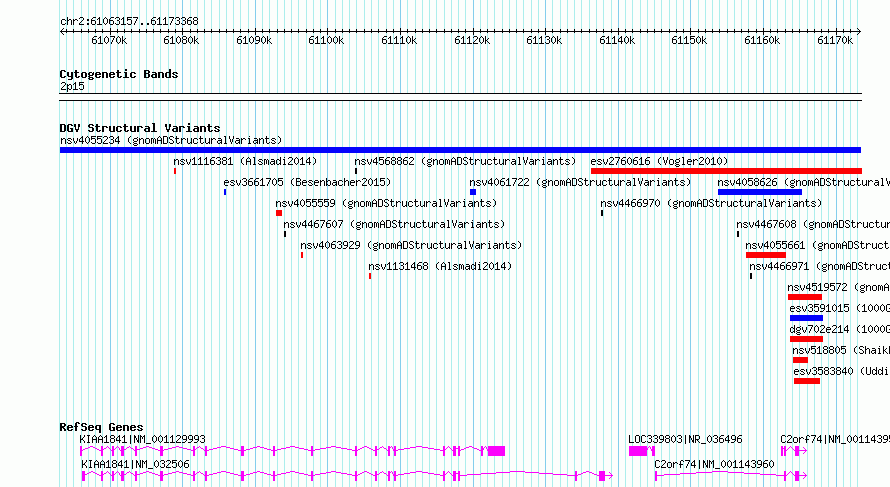Click the RefSeq Genes track title
Screen dimensions: 890x487
(102, 427)
